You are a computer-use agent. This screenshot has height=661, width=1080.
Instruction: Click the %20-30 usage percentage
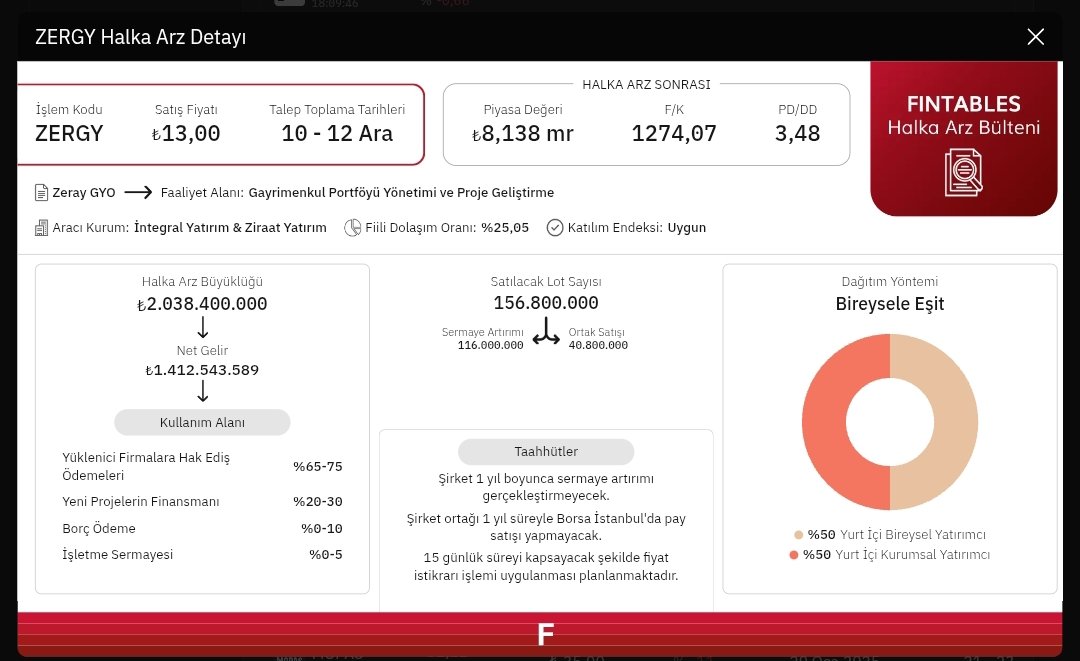click(318, 502)
